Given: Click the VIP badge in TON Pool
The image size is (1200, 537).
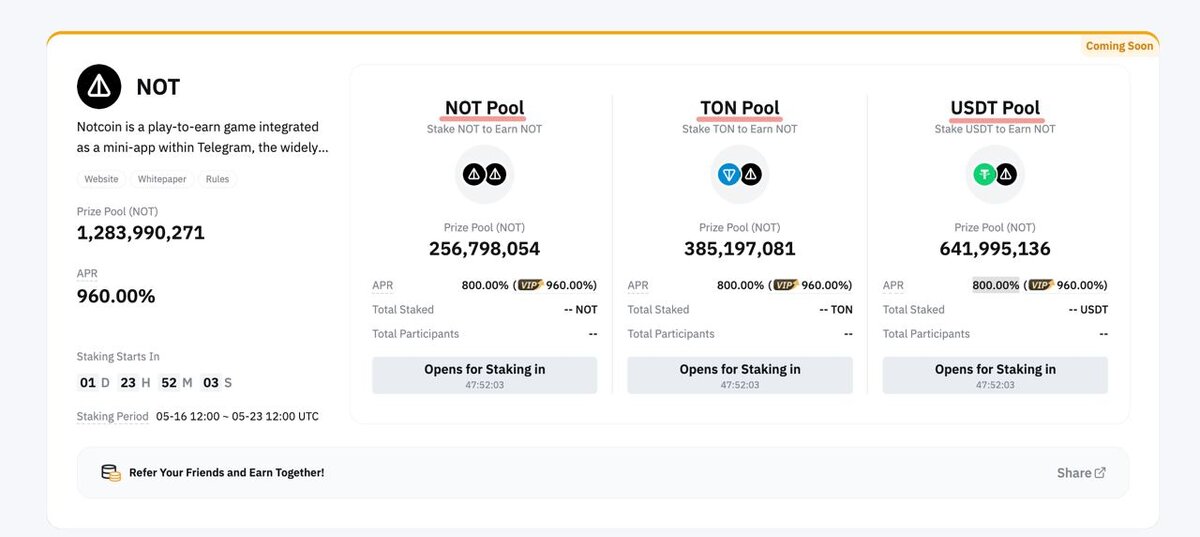Looking at the screenshot, I should [x=786, y=285].
